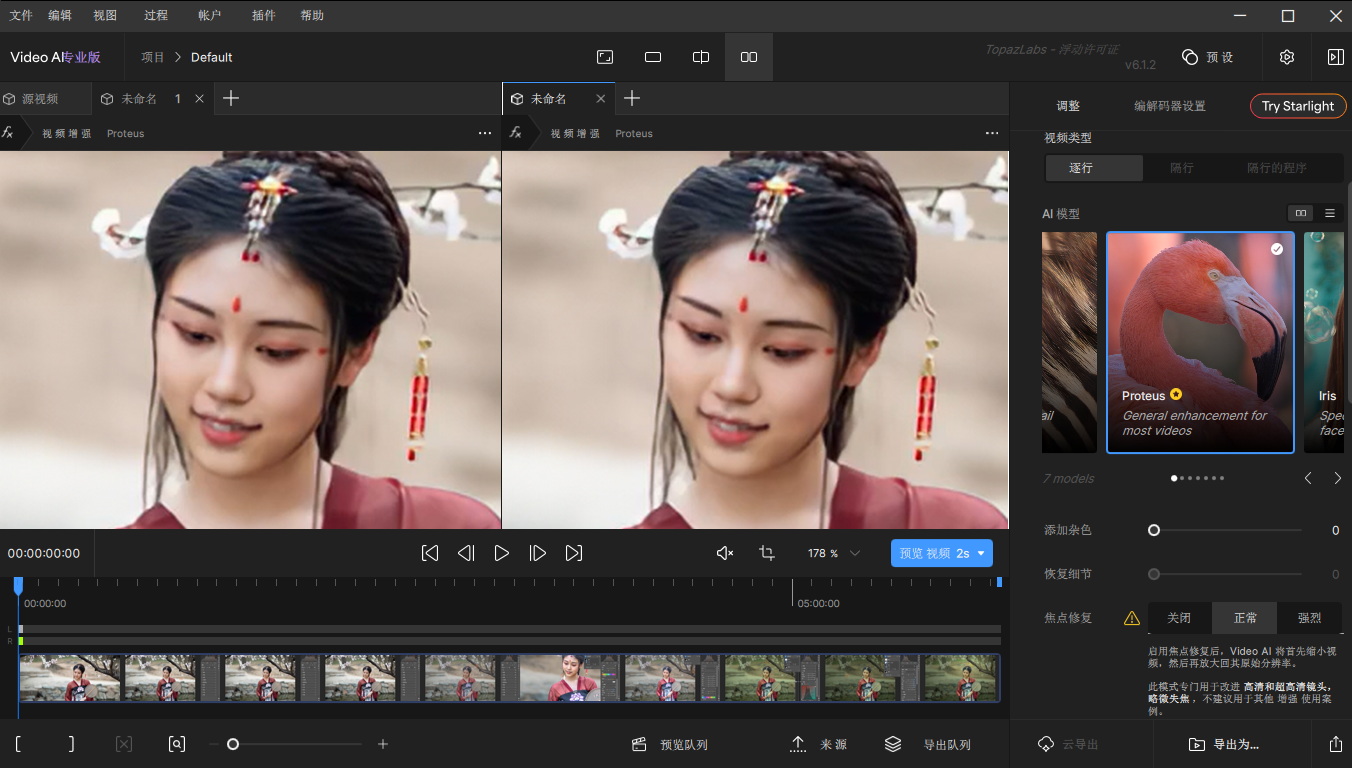Set trim end bracket
The width and height of the screenshot is (1352, 768).
[71, 744]
